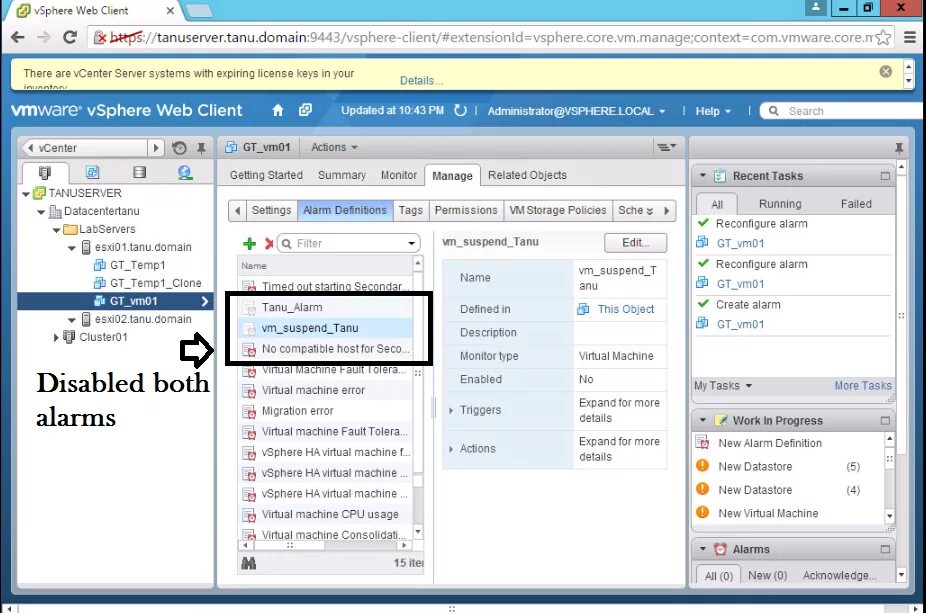926x613 pixels.
Task: Collapse the Datacentertanu tree node
Action: 41,211
